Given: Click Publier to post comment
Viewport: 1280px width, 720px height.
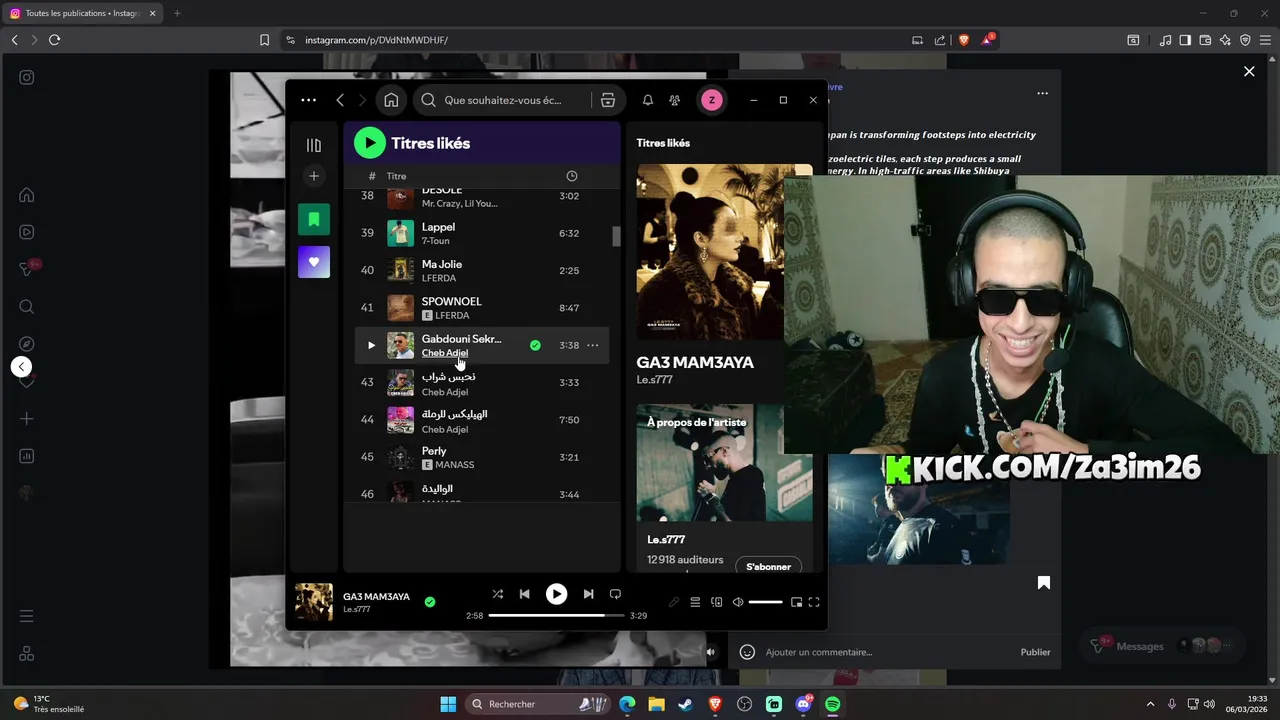Looking at the screenshot, I should point(1035,652).
